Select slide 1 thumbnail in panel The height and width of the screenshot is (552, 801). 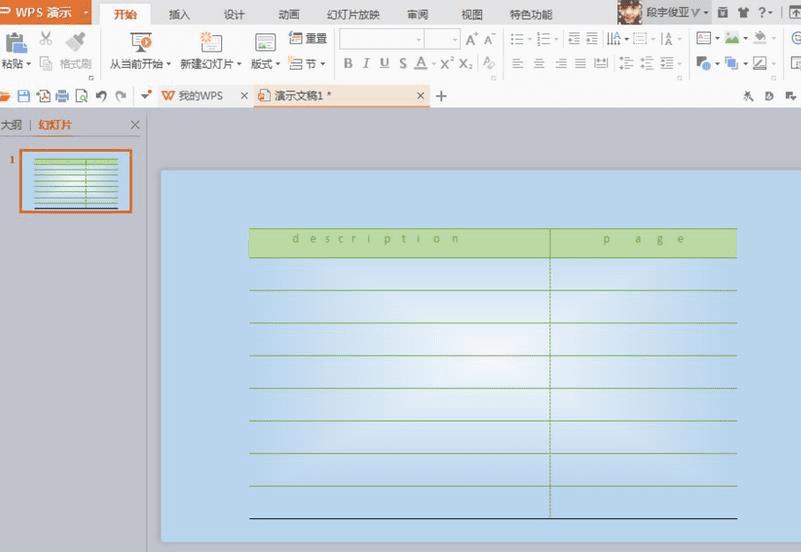point(76,182)
